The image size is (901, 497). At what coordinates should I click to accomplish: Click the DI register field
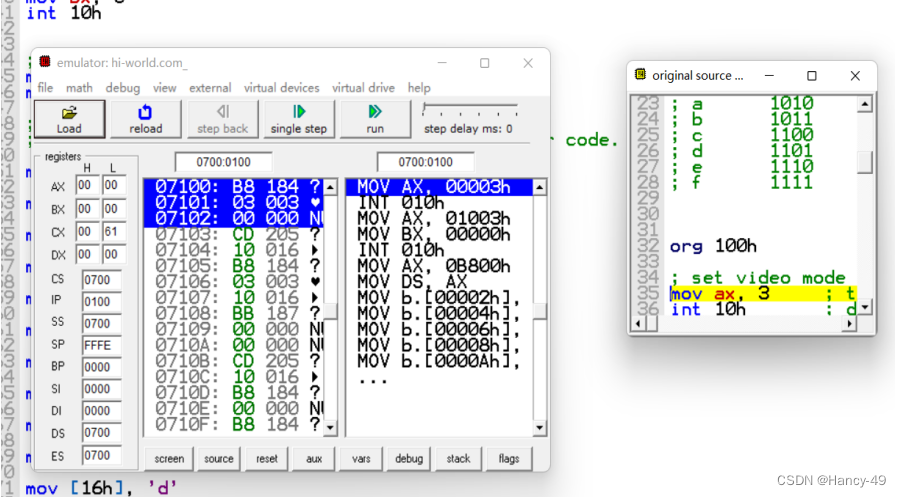pos(102,411)
